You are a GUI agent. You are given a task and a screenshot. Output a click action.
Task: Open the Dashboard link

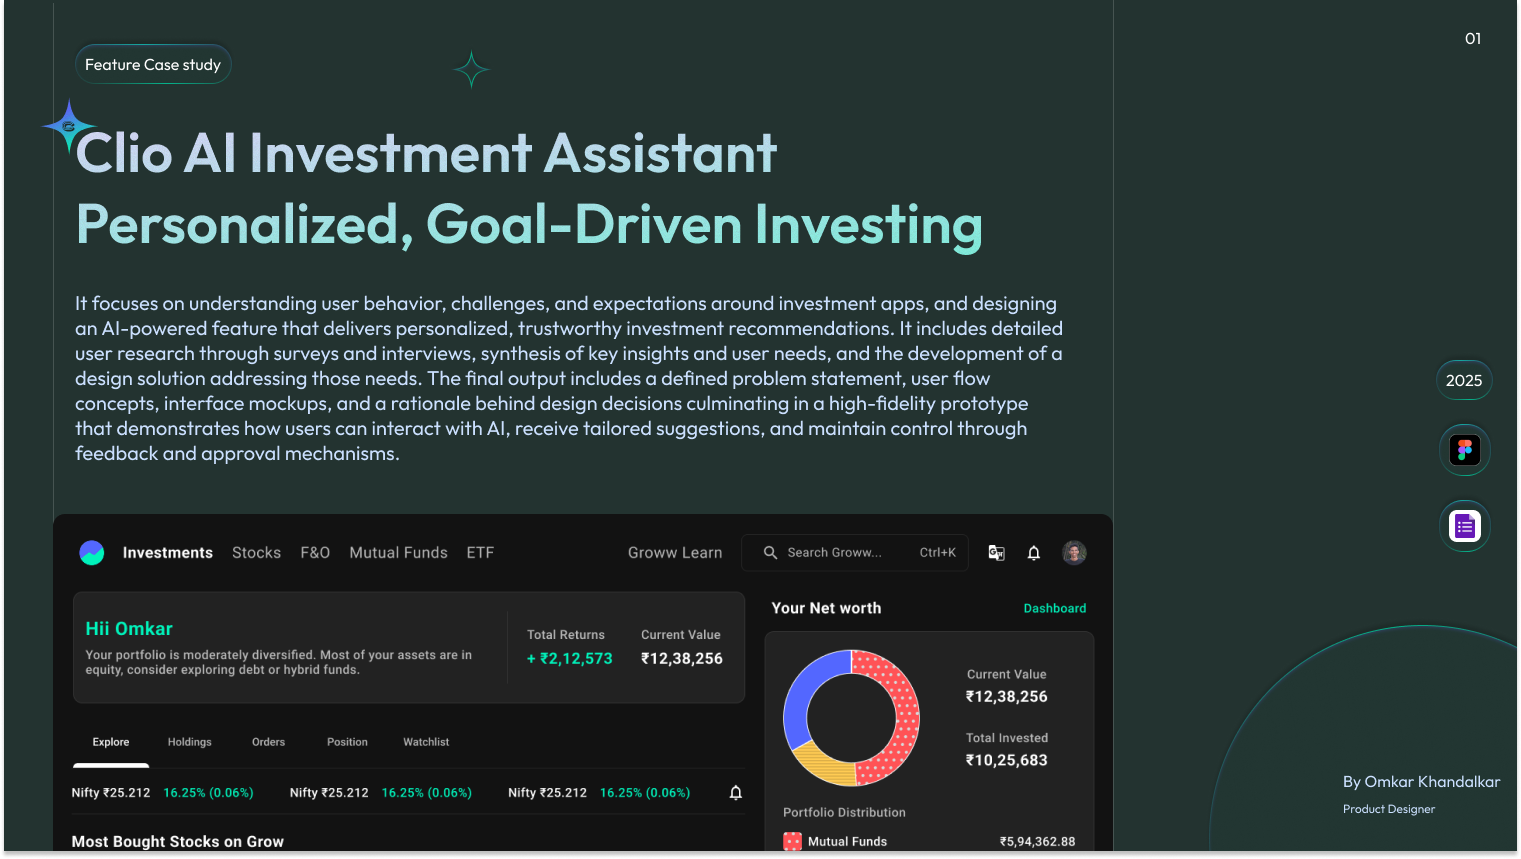[x=1055, y=608]
